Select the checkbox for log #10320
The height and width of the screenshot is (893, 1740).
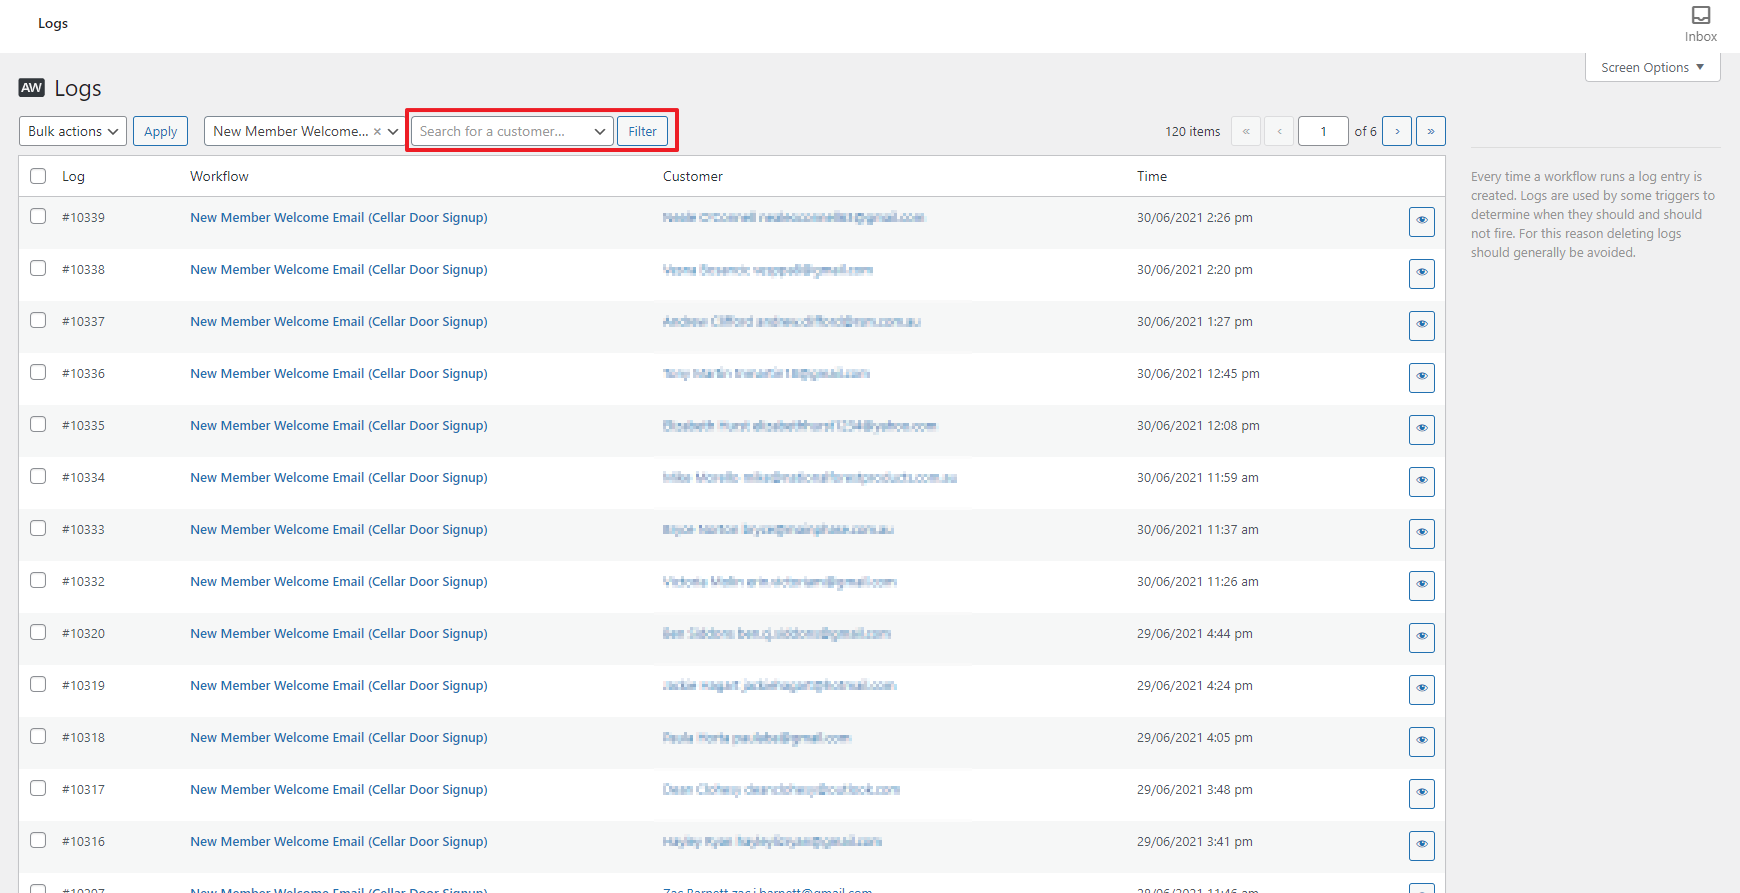(38, 632)
